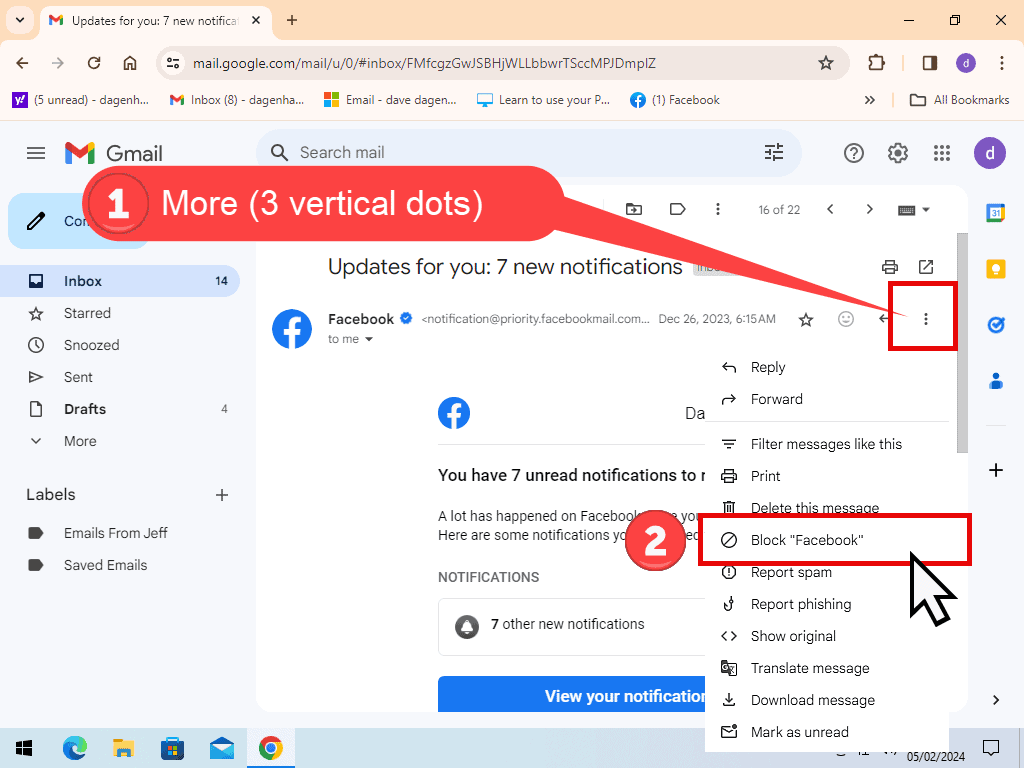
Task: Expand the 'to me' recipient details
Action: pos(368,340)
